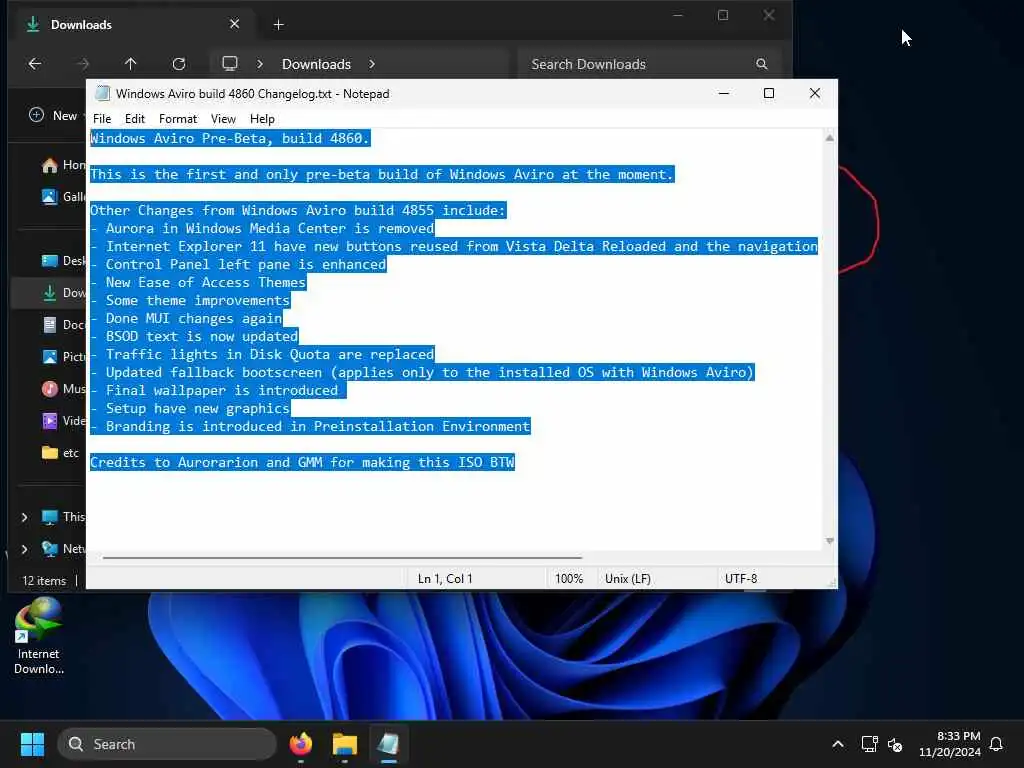Minimize the Notepad window
The height and width of the screenshot is (768, 1024).
point(724,93)
